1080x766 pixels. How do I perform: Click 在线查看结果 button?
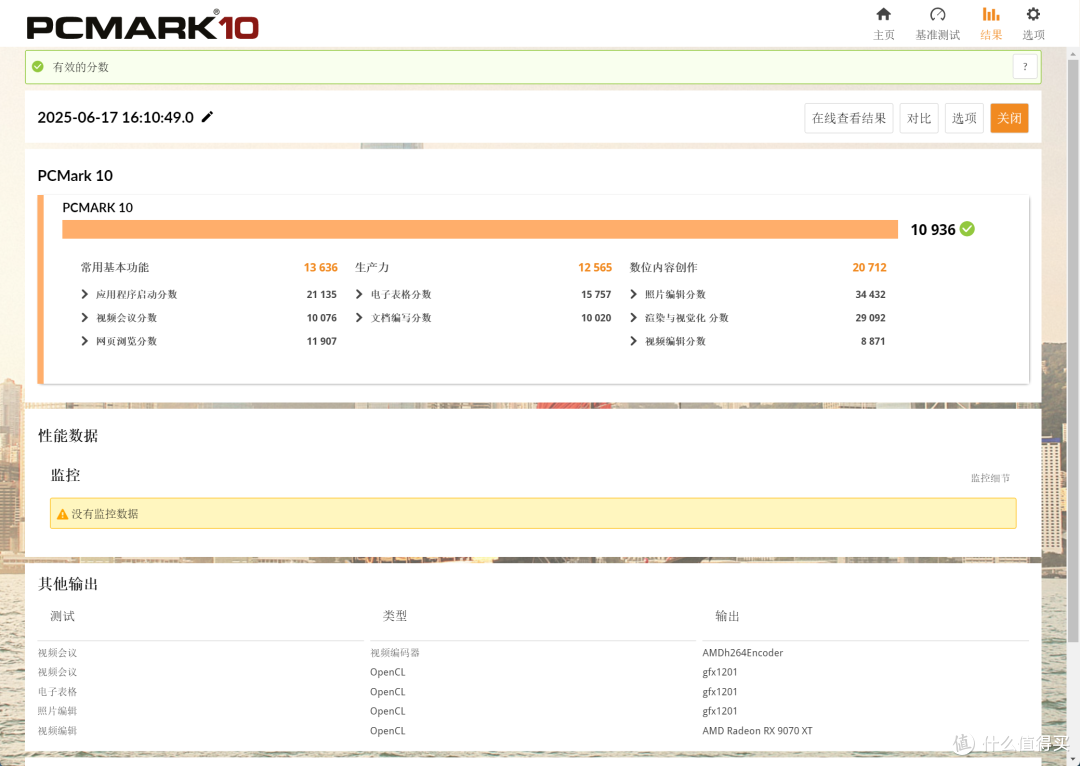[849, 118]
